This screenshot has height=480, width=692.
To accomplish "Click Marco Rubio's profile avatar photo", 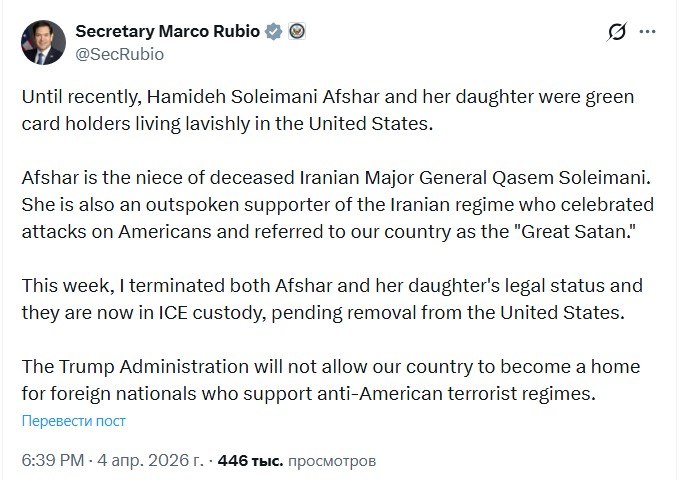I will click(x=43, y=43).
